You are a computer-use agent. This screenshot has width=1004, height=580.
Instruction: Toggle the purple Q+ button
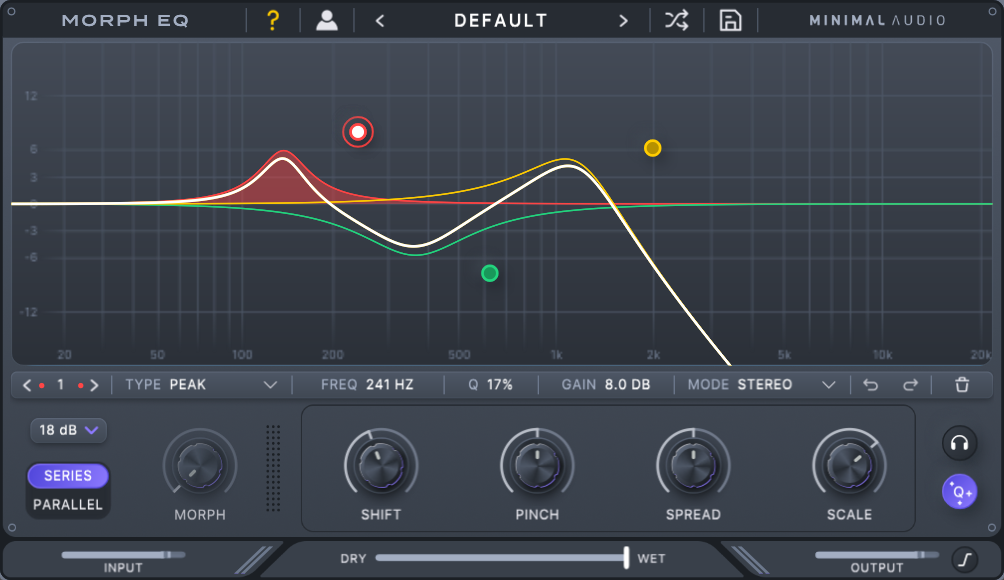[959, 491]
